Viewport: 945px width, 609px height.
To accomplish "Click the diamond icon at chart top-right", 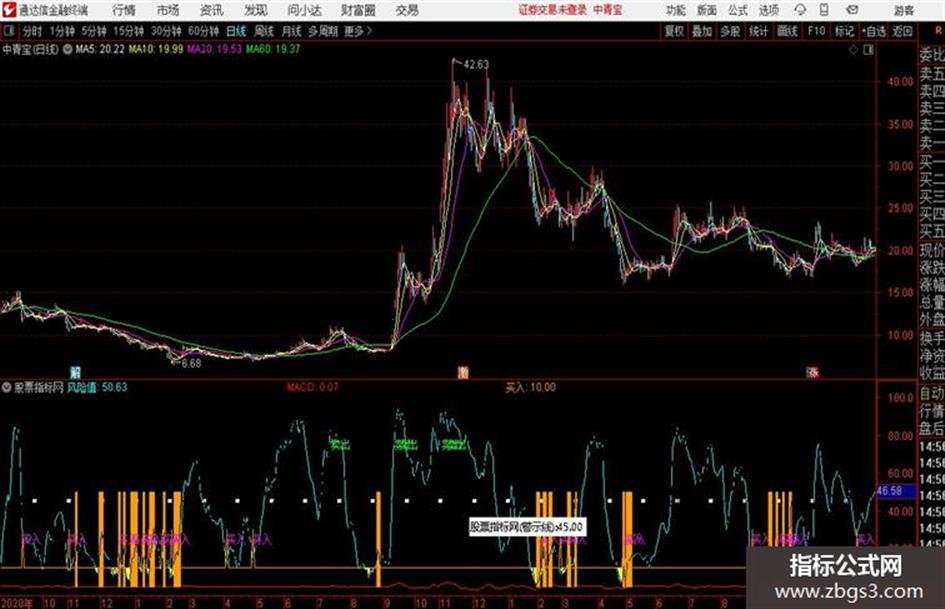I will pyautogui.click(x=853, y=50).
